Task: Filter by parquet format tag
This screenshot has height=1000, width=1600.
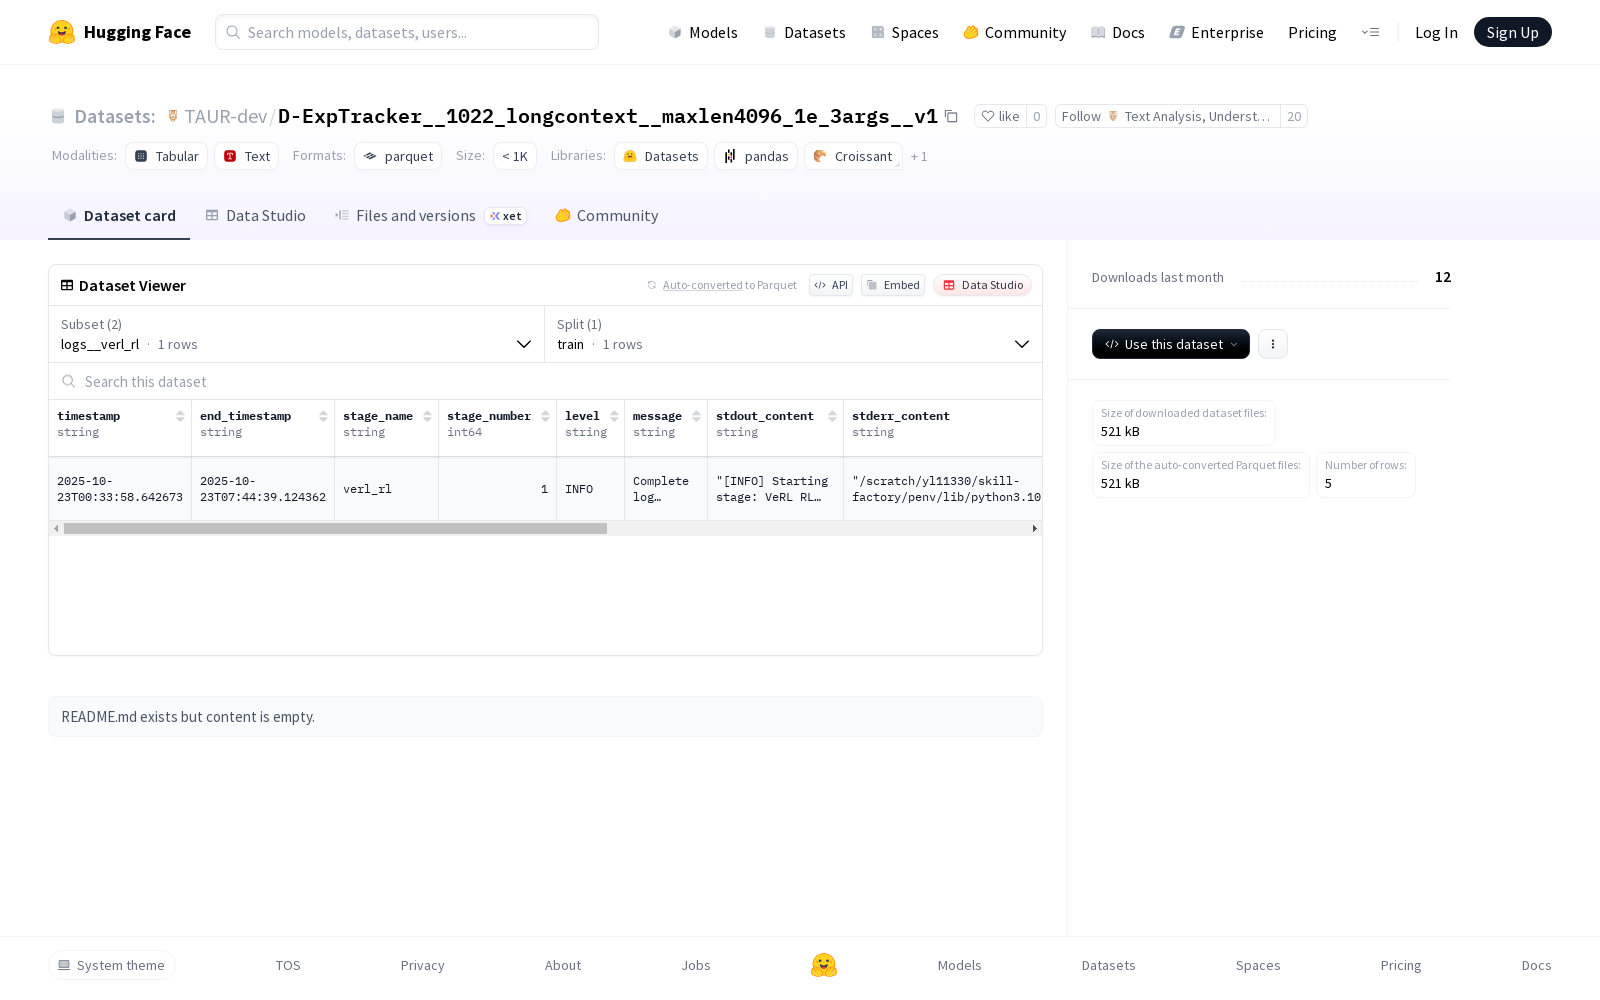Action: pos(398,156)
